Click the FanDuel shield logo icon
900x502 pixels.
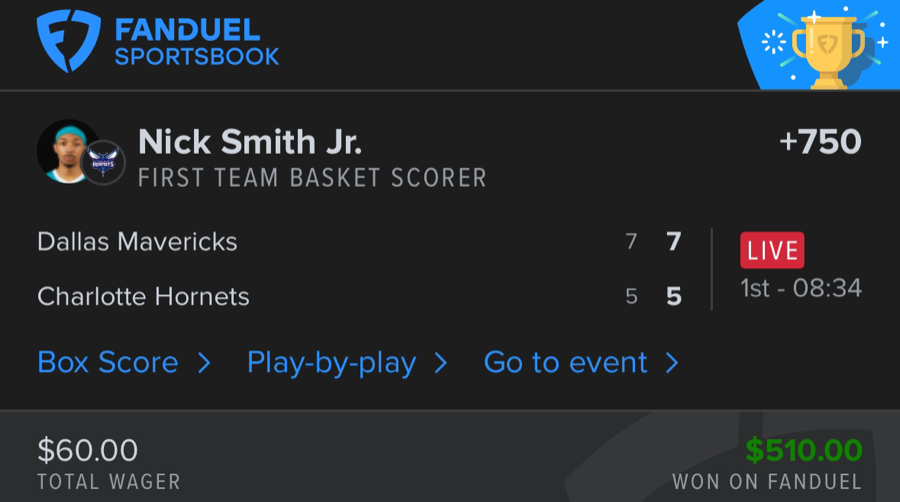tap(70, 42)
